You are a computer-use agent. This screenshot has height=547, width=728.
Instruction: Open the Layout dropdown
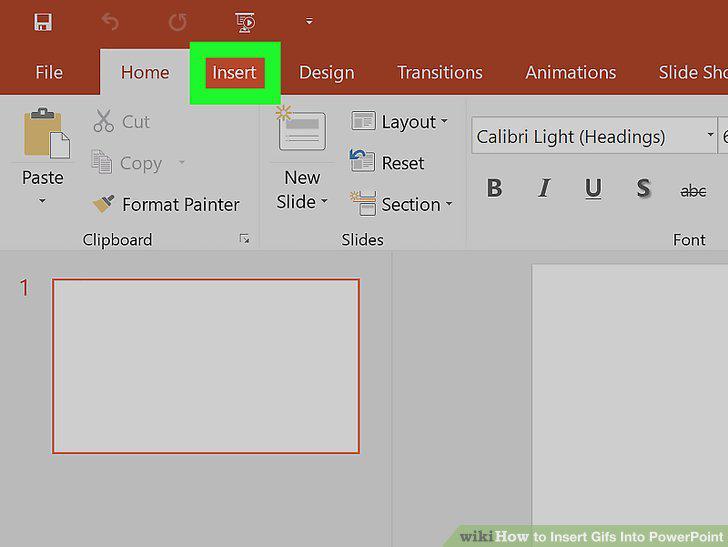point(400,122)
